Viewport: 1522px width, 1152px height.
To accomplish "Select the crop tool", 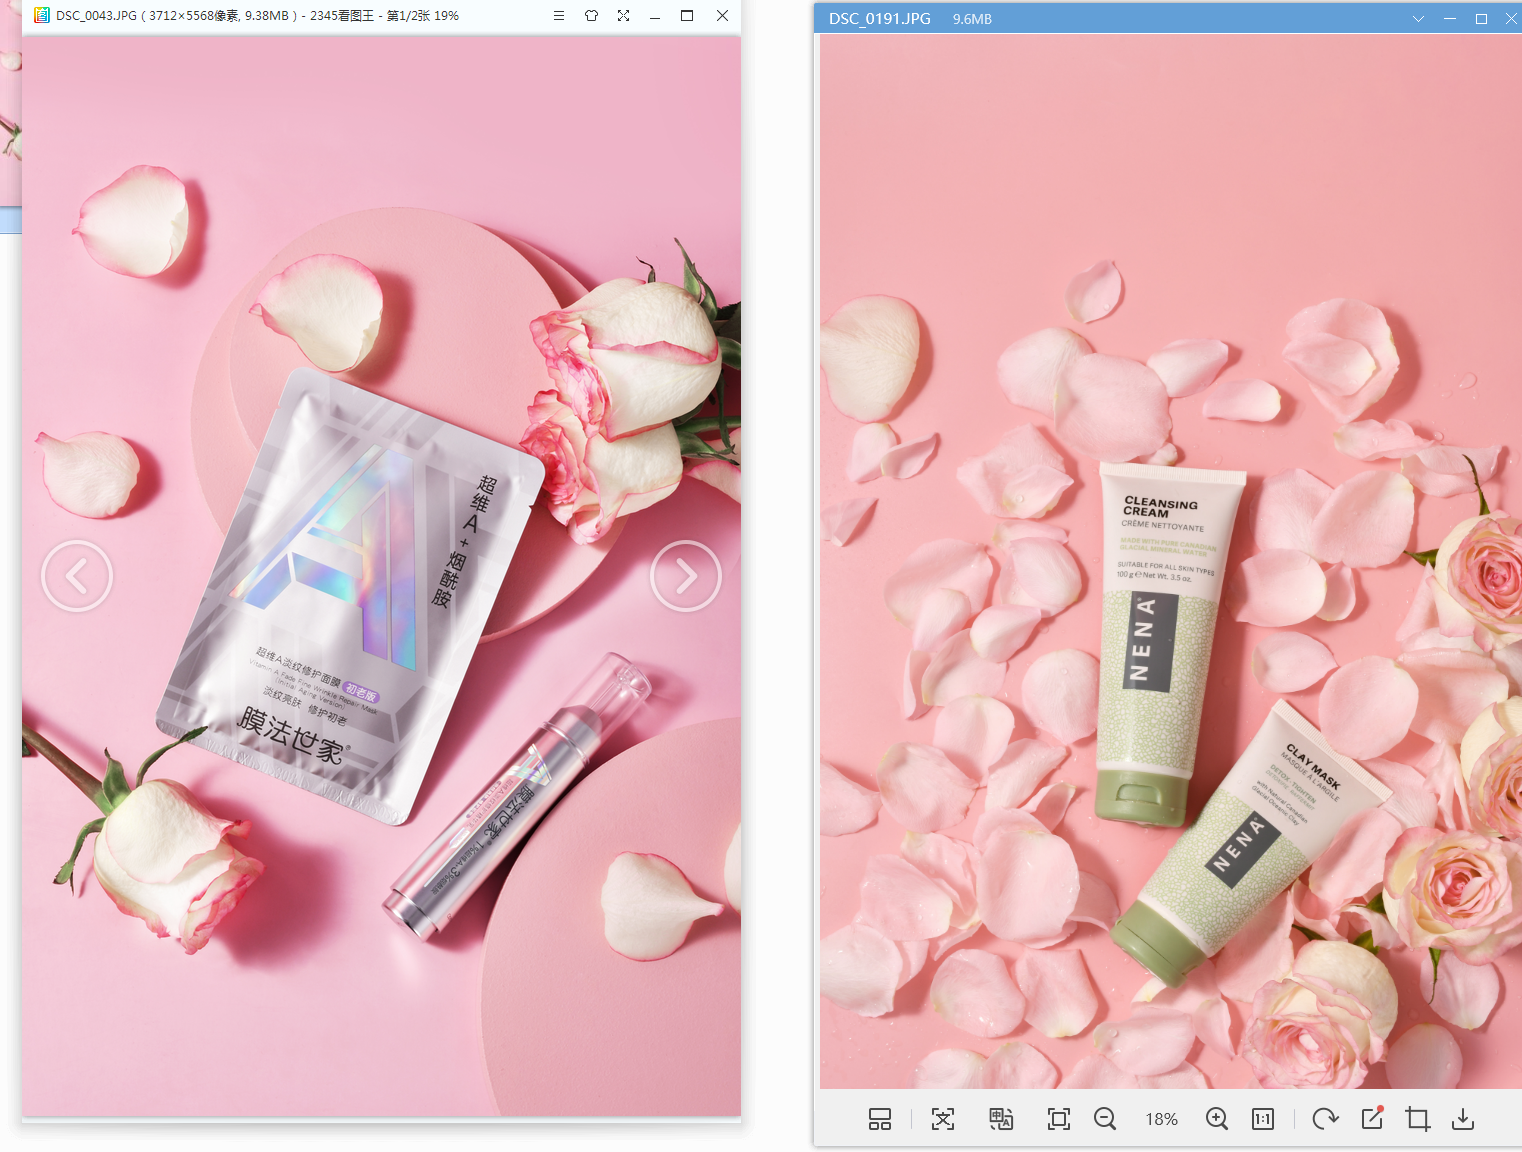I will [1417, 1119].
